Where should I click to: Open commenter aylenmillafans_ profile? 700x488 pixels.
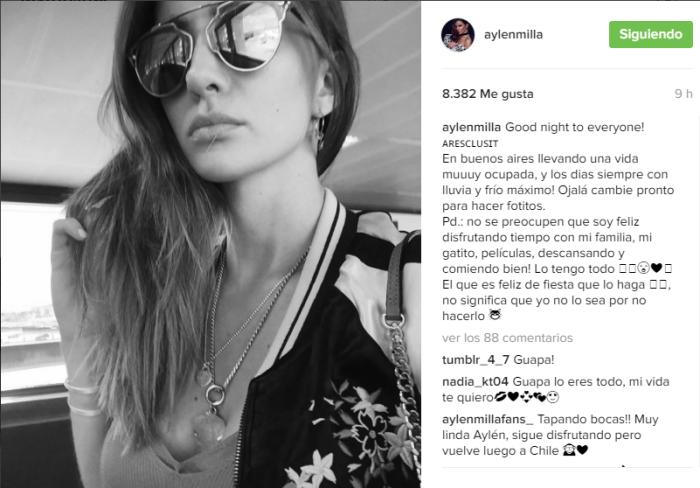coord(488,420)
